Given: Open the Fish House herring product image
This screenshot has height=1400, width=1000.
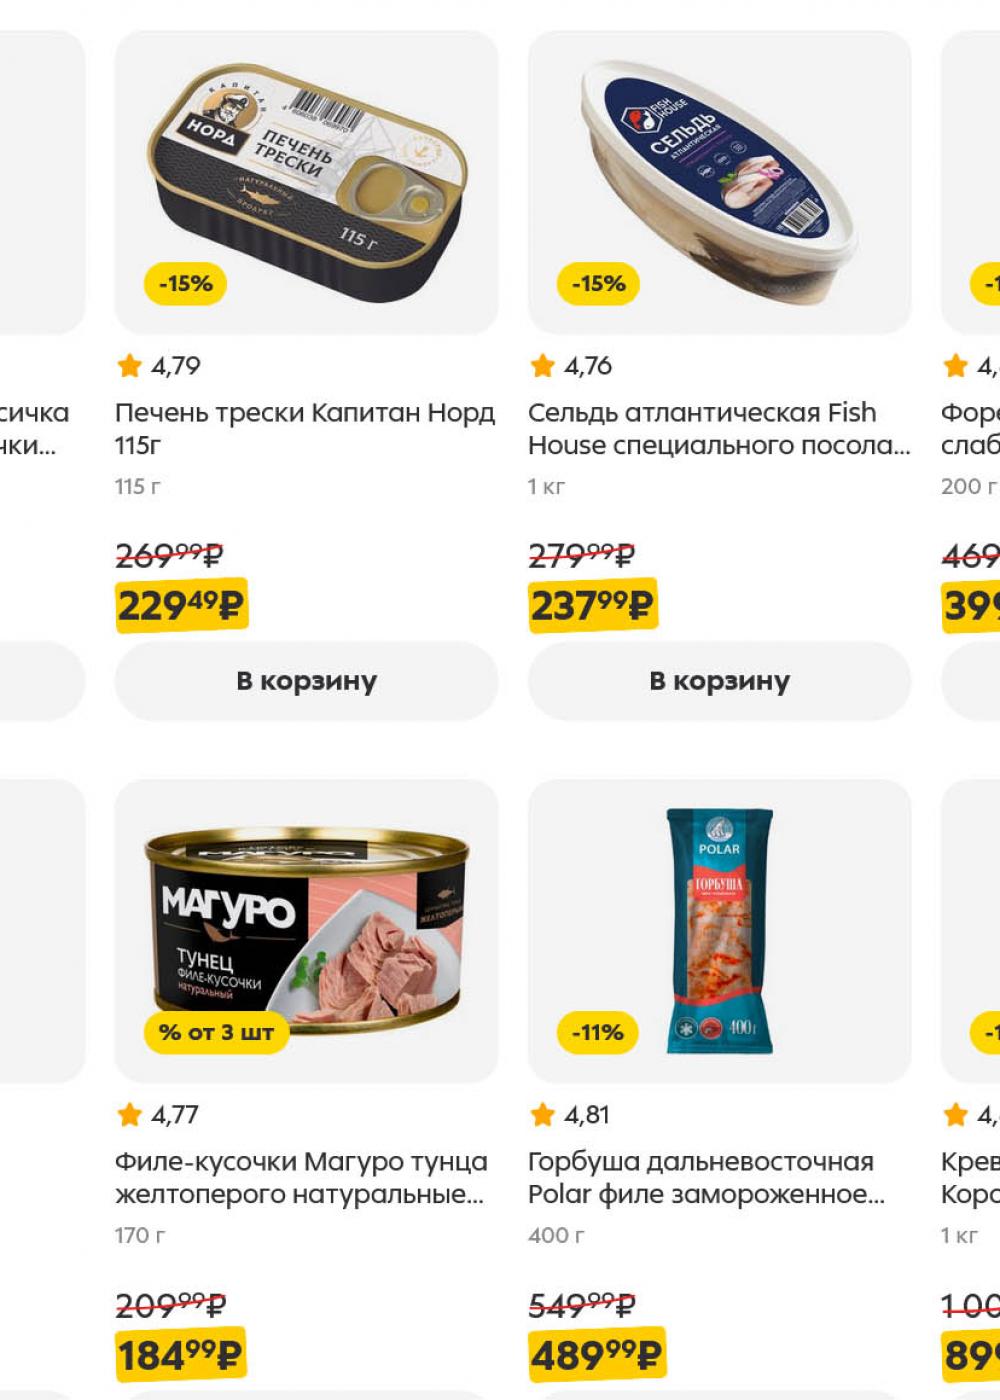Looking at the screenshot, I should point(719,182).
